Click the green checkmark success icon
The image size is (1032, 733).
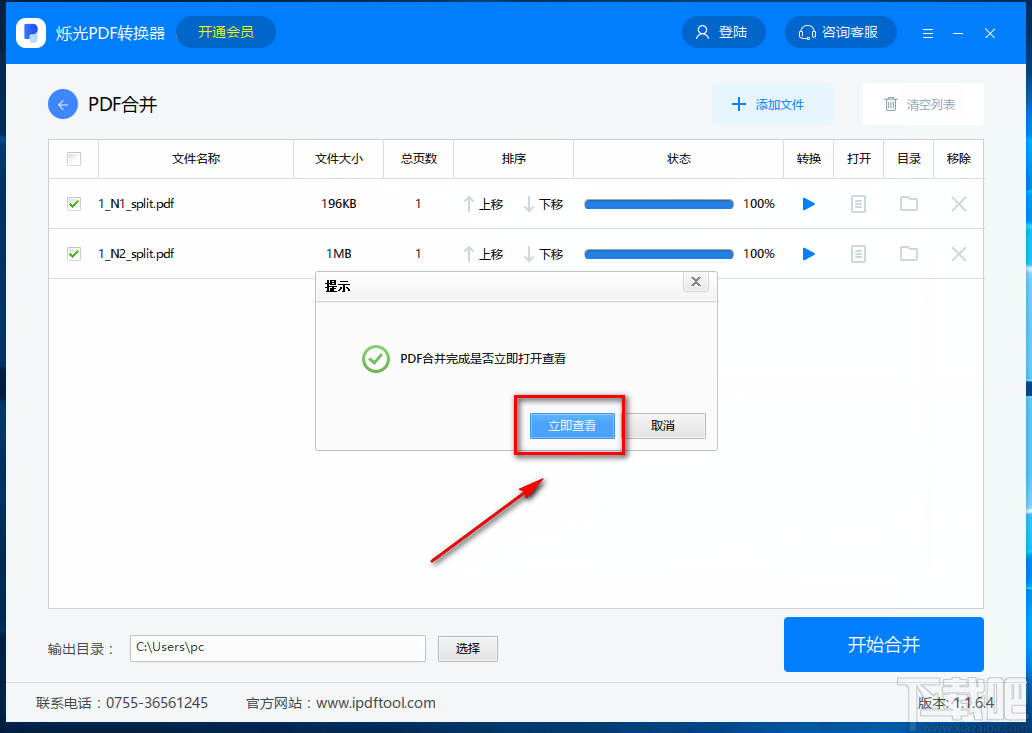376,359
